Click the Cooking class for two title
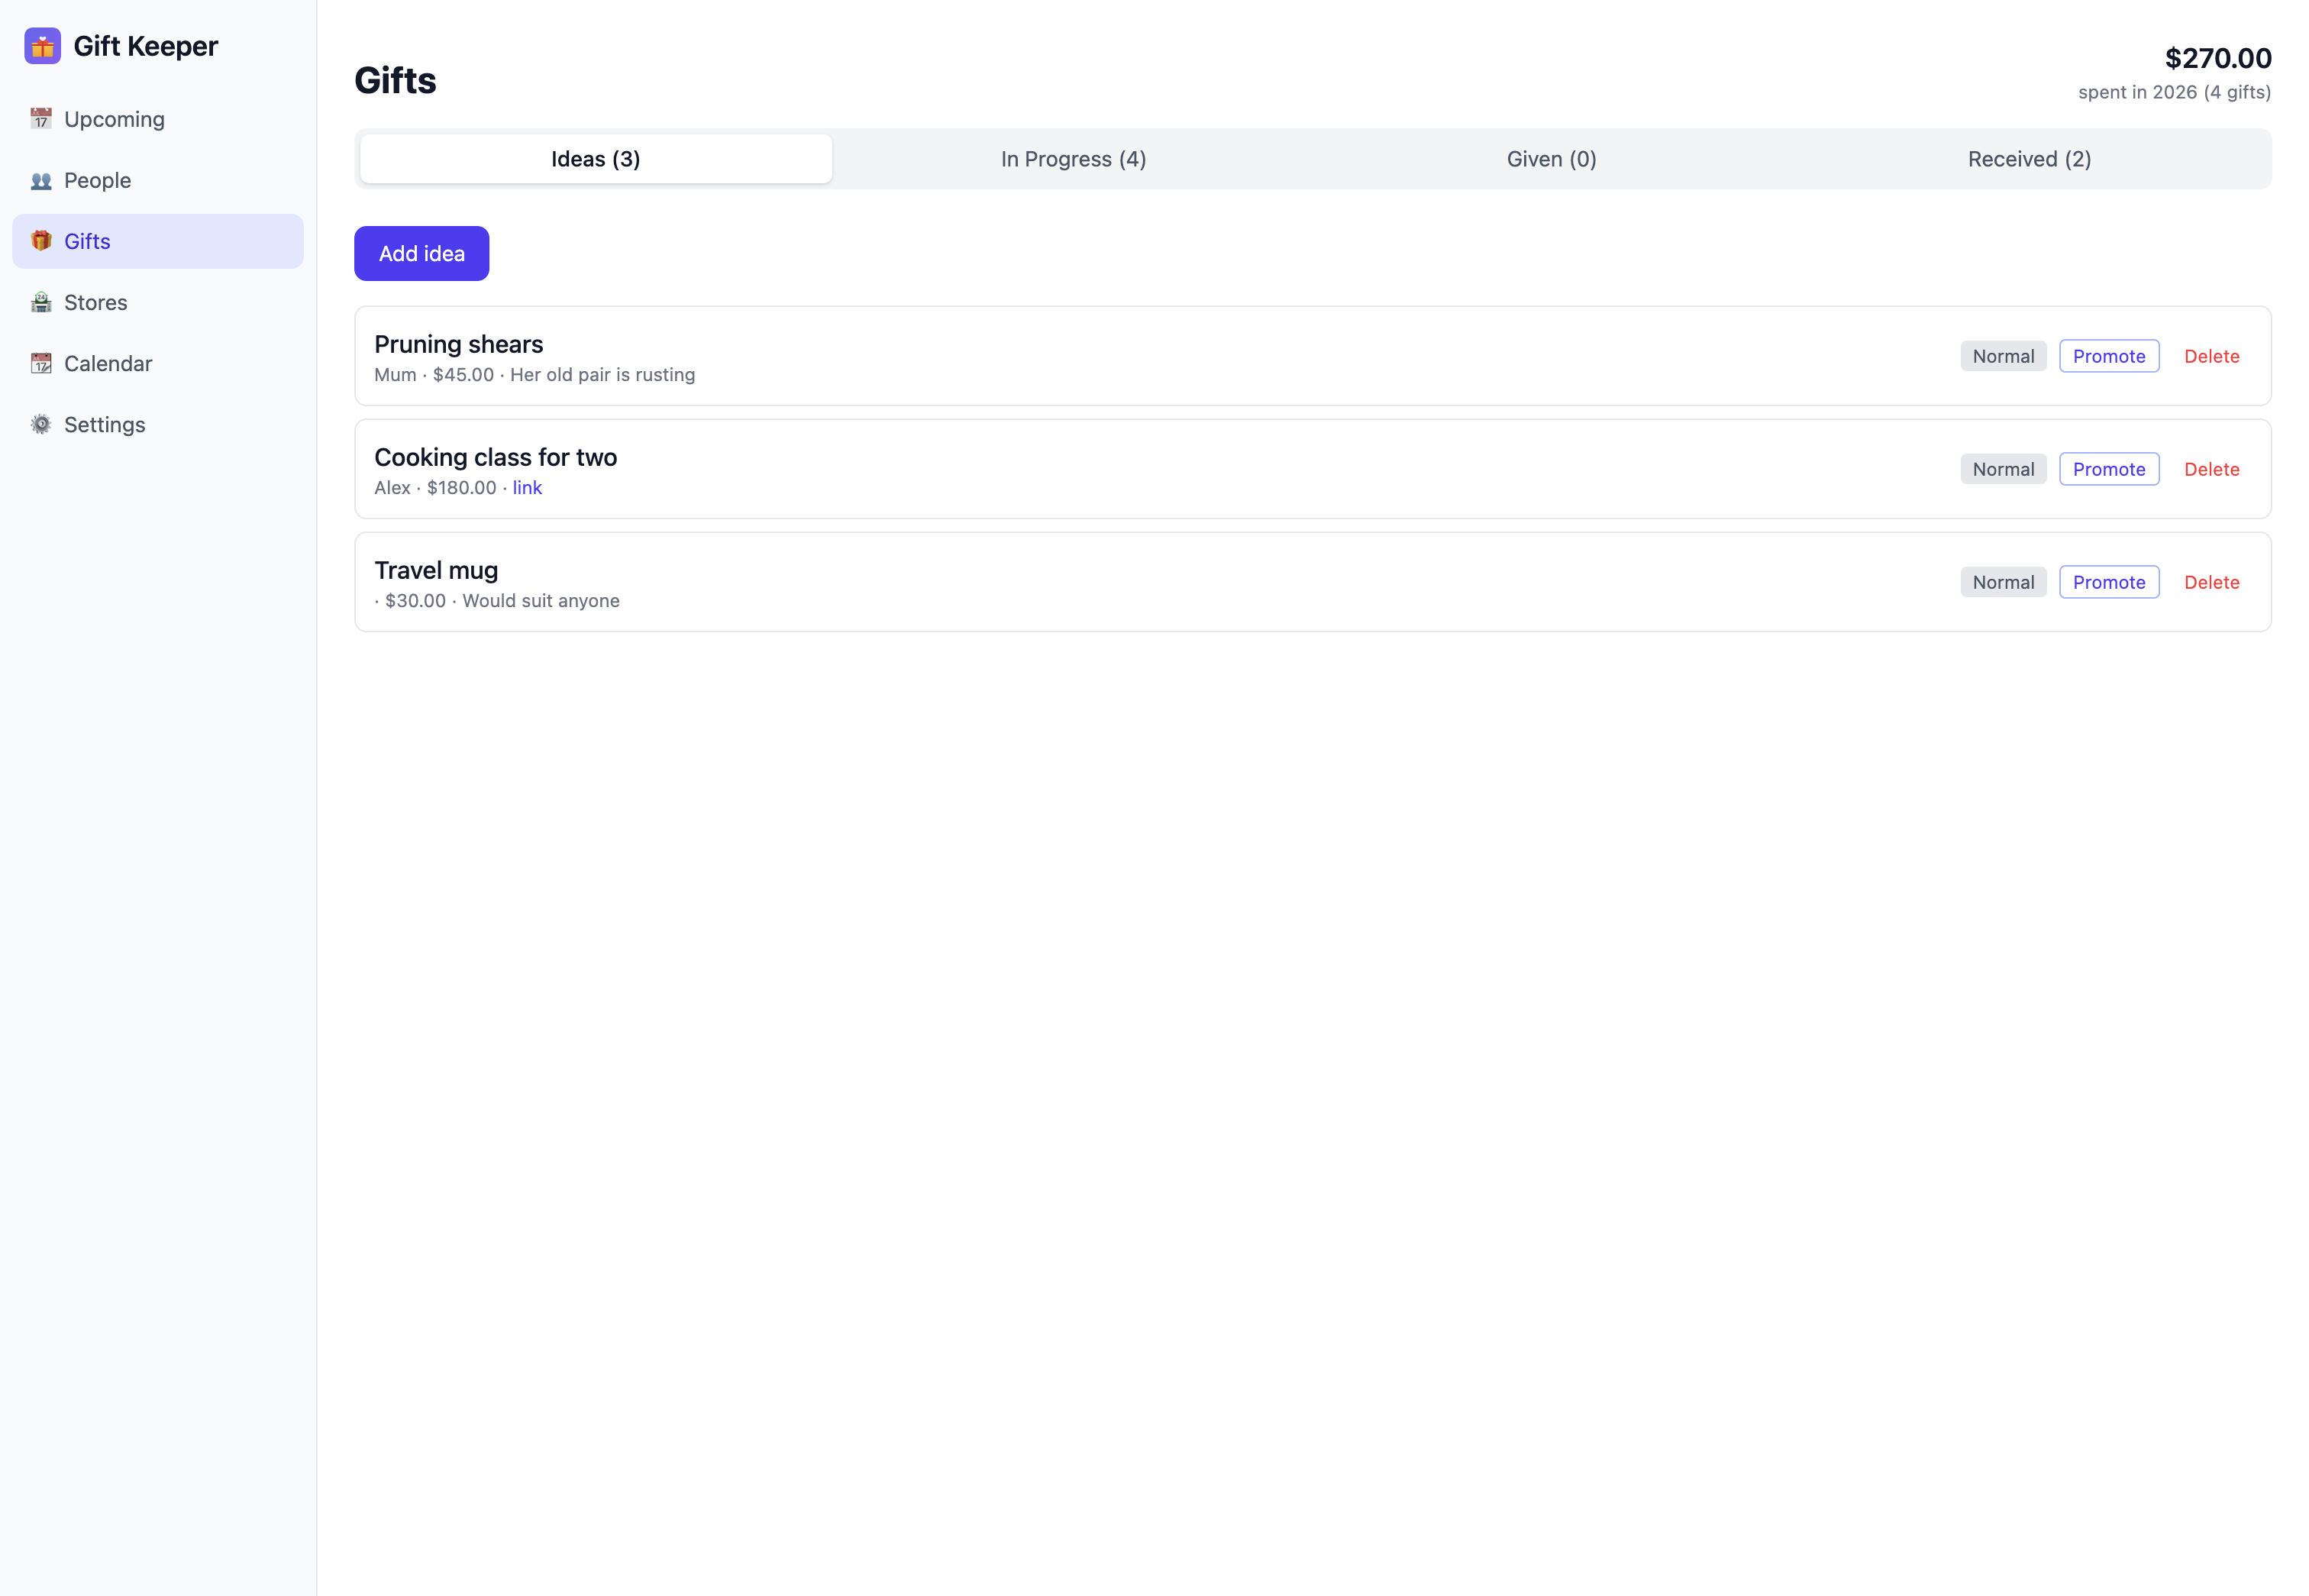The width and height of the screenshot is (2309, 1596). pyautogui.click(x=495, y=457)
